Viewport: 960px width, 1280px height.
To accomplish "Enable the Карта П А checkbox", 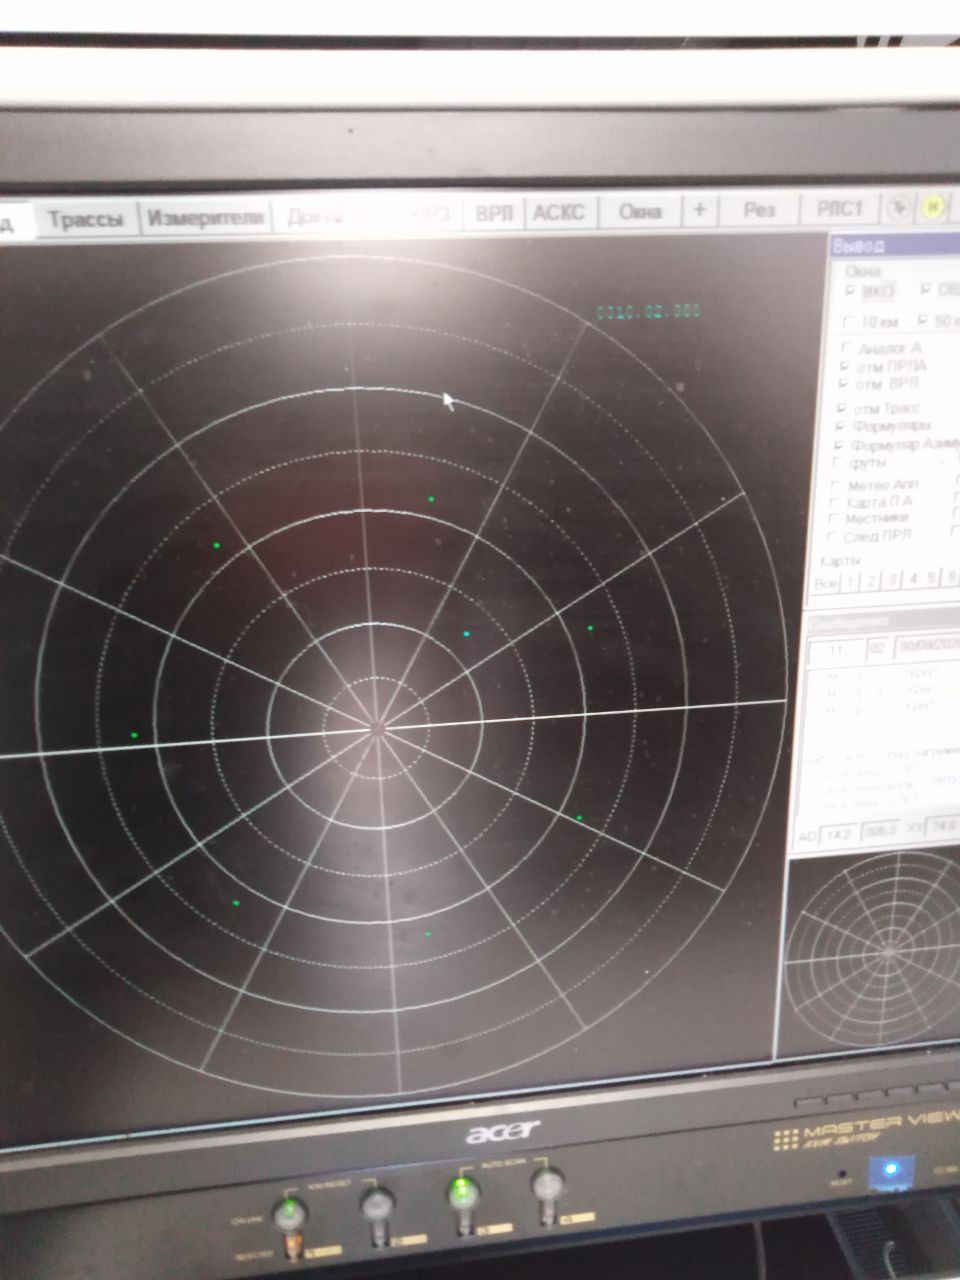I will click(x=835, y=502).
